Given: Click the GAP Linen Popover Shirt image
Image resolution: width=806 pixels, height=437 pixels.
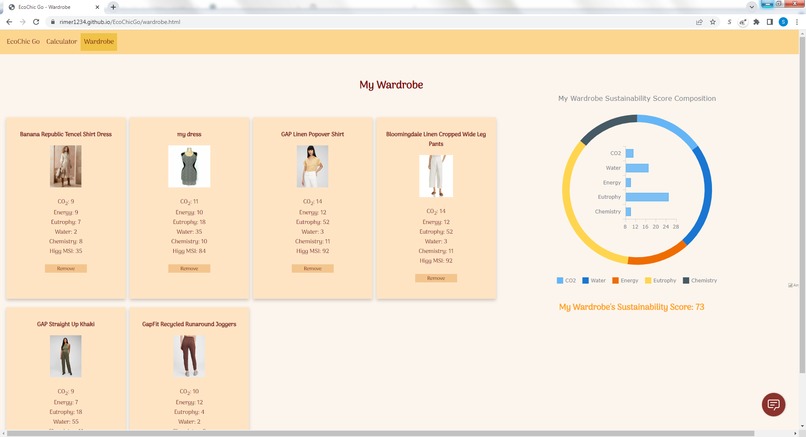Looking at the screenshot, I should tap(313, 166).
